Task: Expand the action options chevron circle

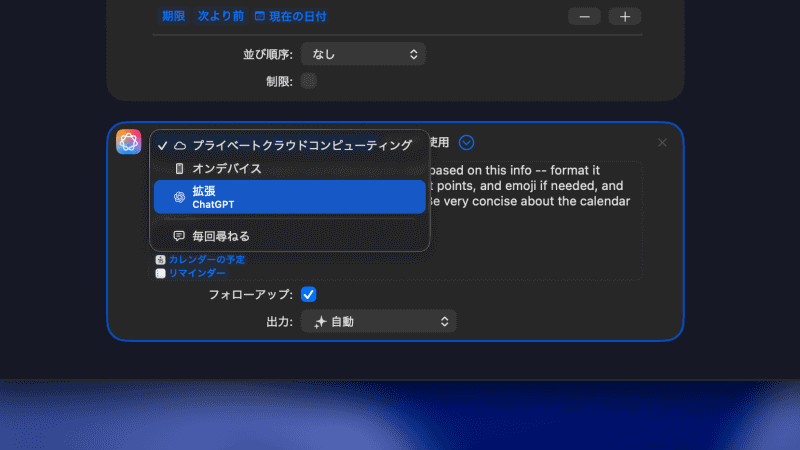Action: [x=466, y=142]
